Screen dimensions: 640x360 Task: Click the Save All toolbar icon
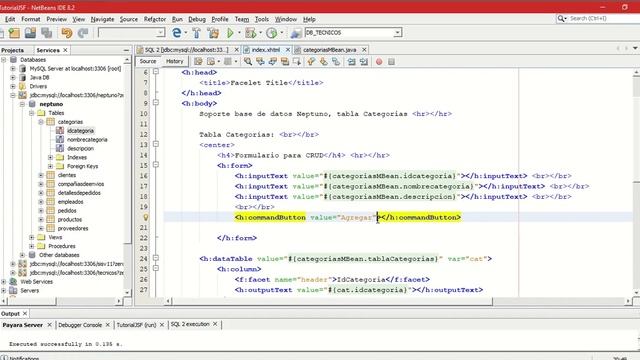(47, 33)
